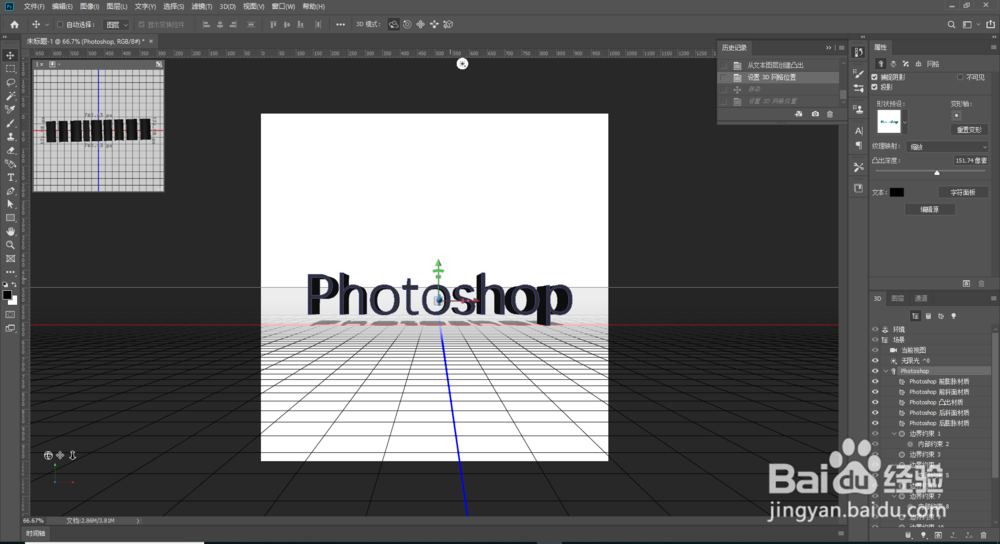Open the 文件(F) menu
Screen dimensions: 1000x544
click(34, 6)
